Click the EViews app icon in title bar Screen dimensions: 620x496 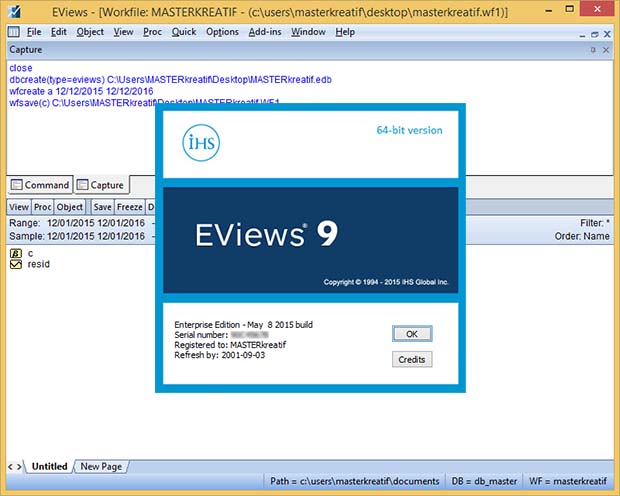(14, 11)
